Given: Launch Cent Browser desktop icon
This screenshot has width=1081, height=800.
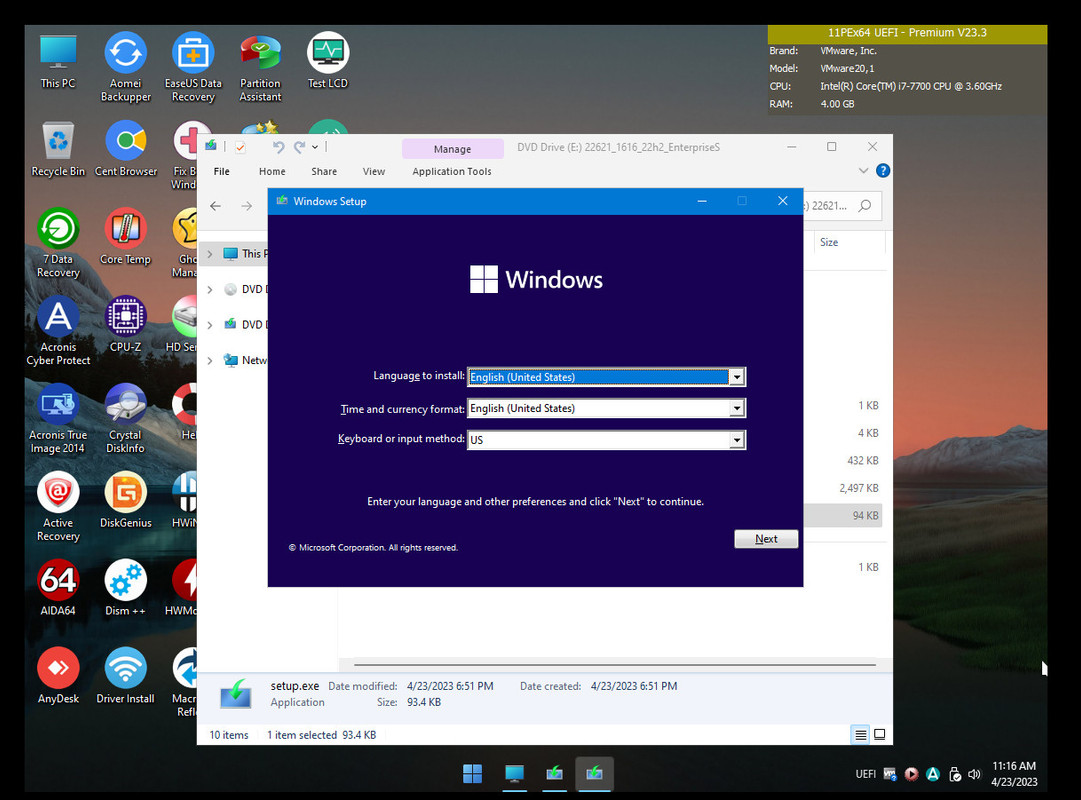Looking at the screenshot, I should click(x=125, y=149).
